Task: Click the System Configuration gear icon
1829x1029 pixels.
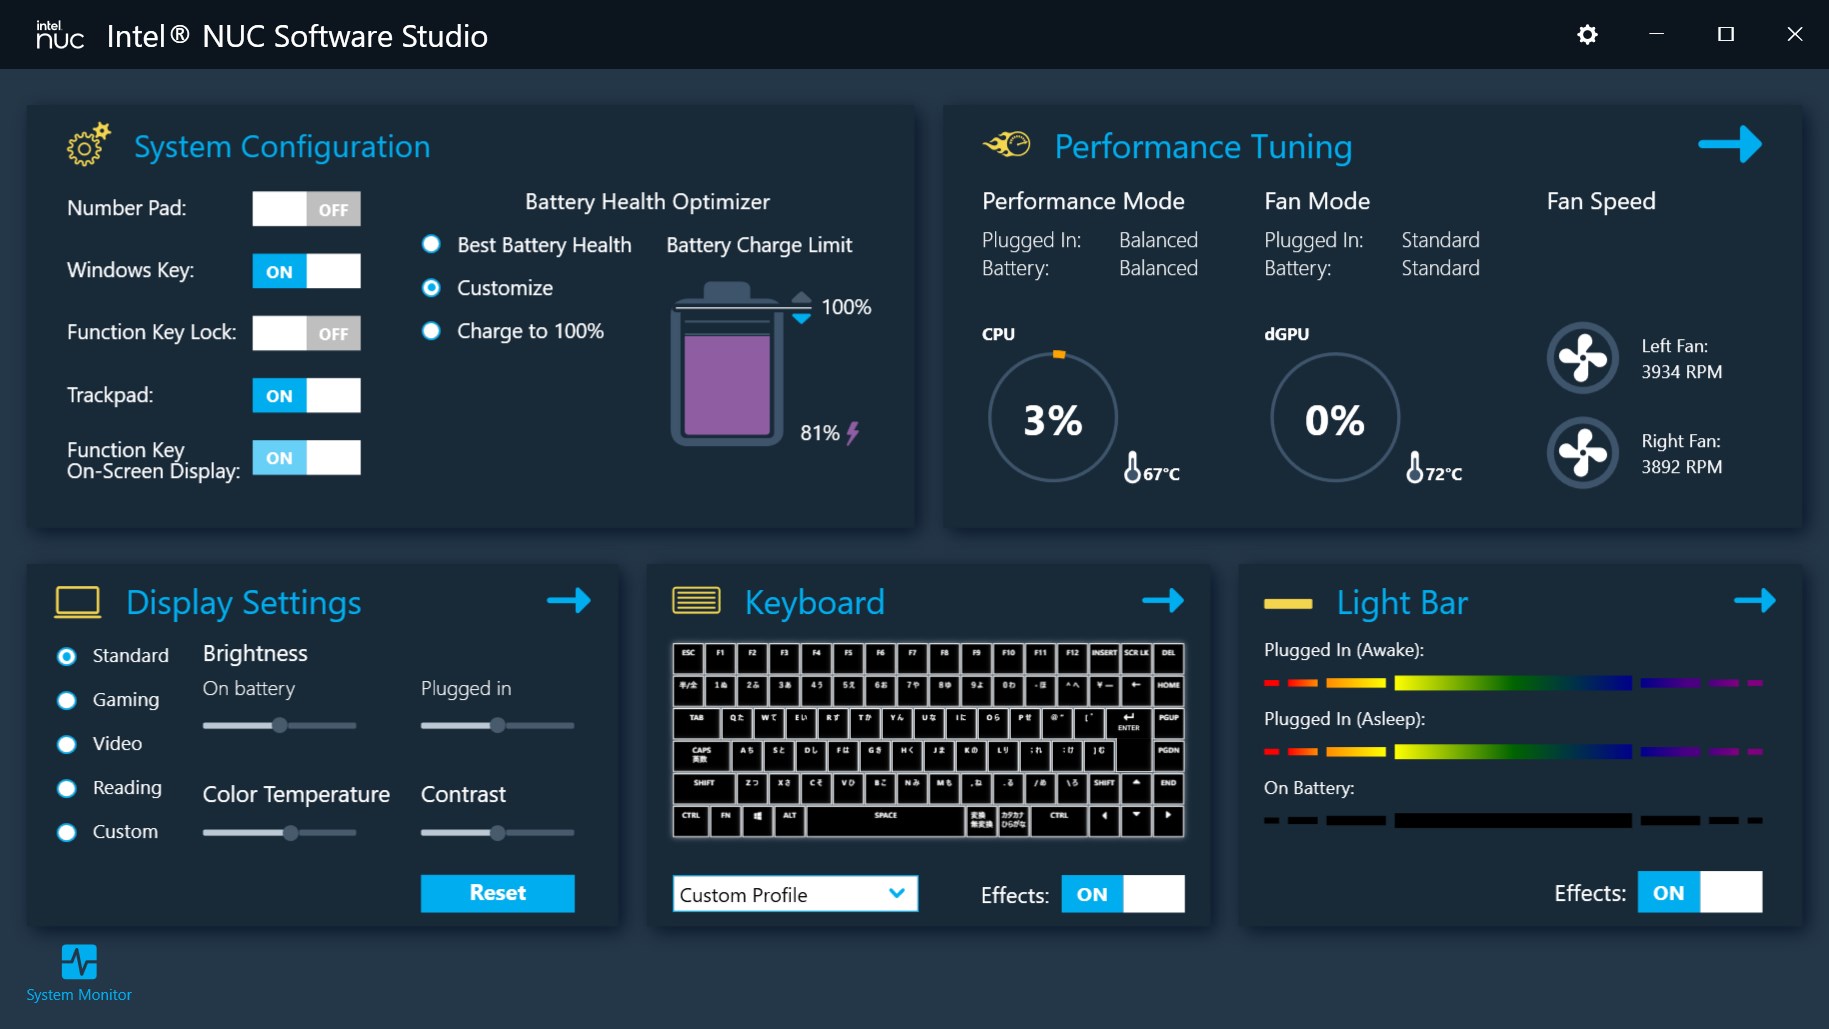Action: tap(88, 145)
